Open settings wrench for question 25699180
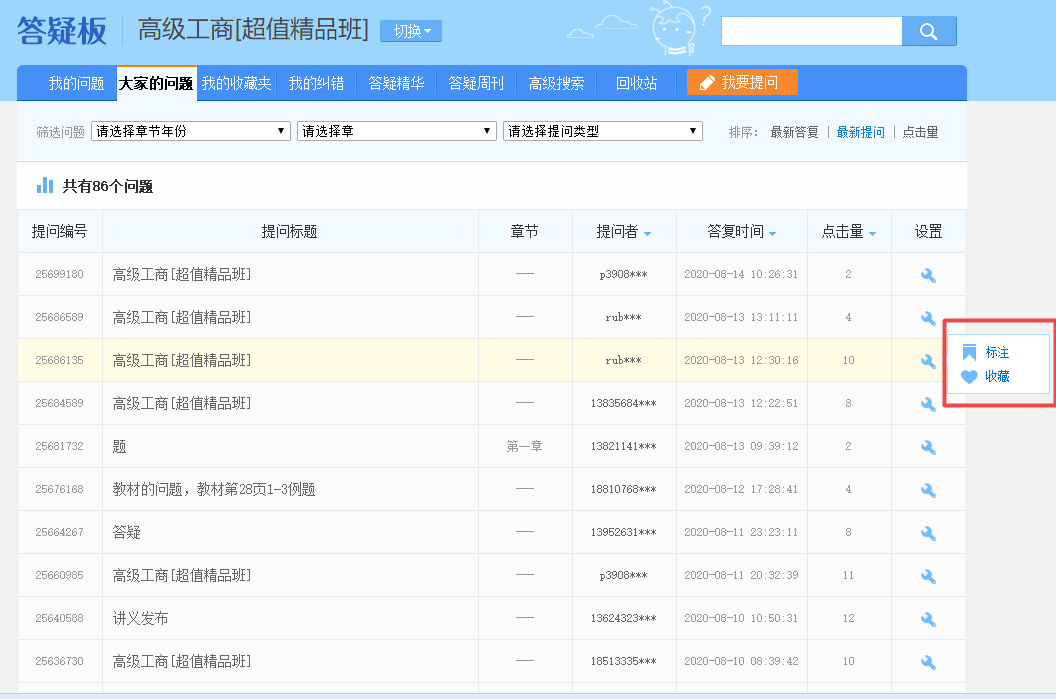This screenshot has height=699, width=1056. pos(927,274)
